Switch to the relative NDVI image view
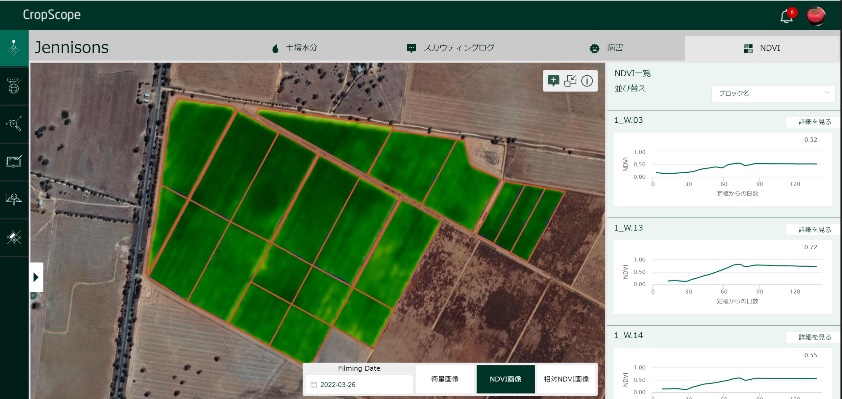This screenshot has width=842, height=399. click(566, 379)
